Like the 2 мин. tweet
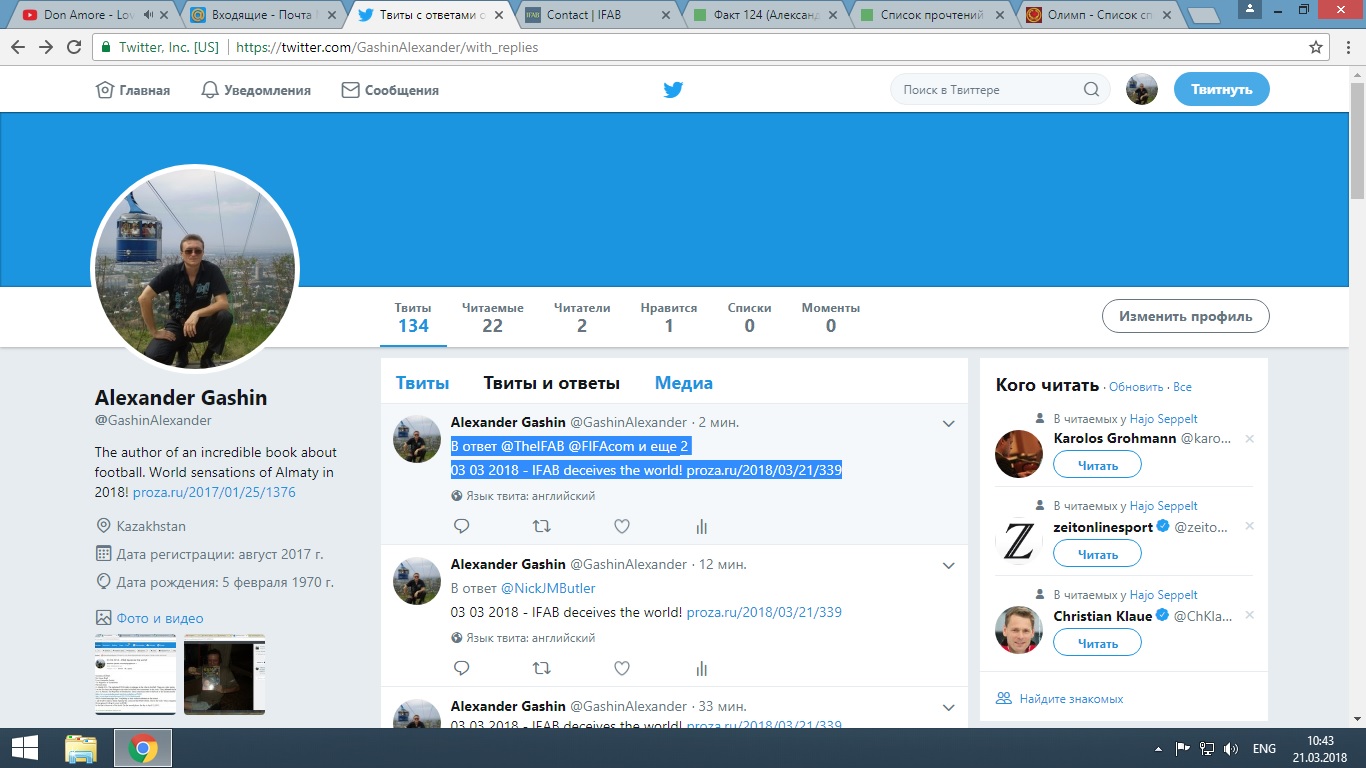The height and width of the screenshot is (768, 1366). [621, 526]
